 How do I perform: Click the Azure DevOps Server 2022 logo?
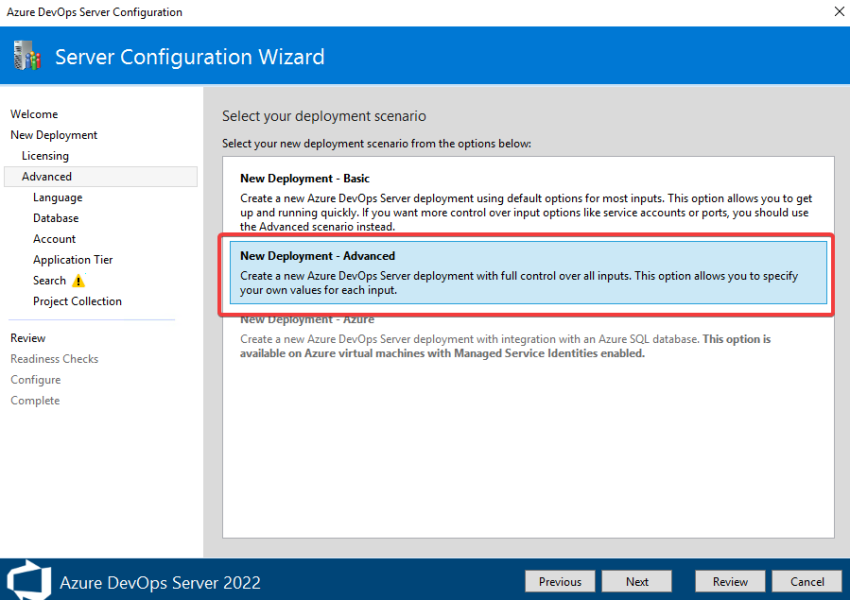28,580
